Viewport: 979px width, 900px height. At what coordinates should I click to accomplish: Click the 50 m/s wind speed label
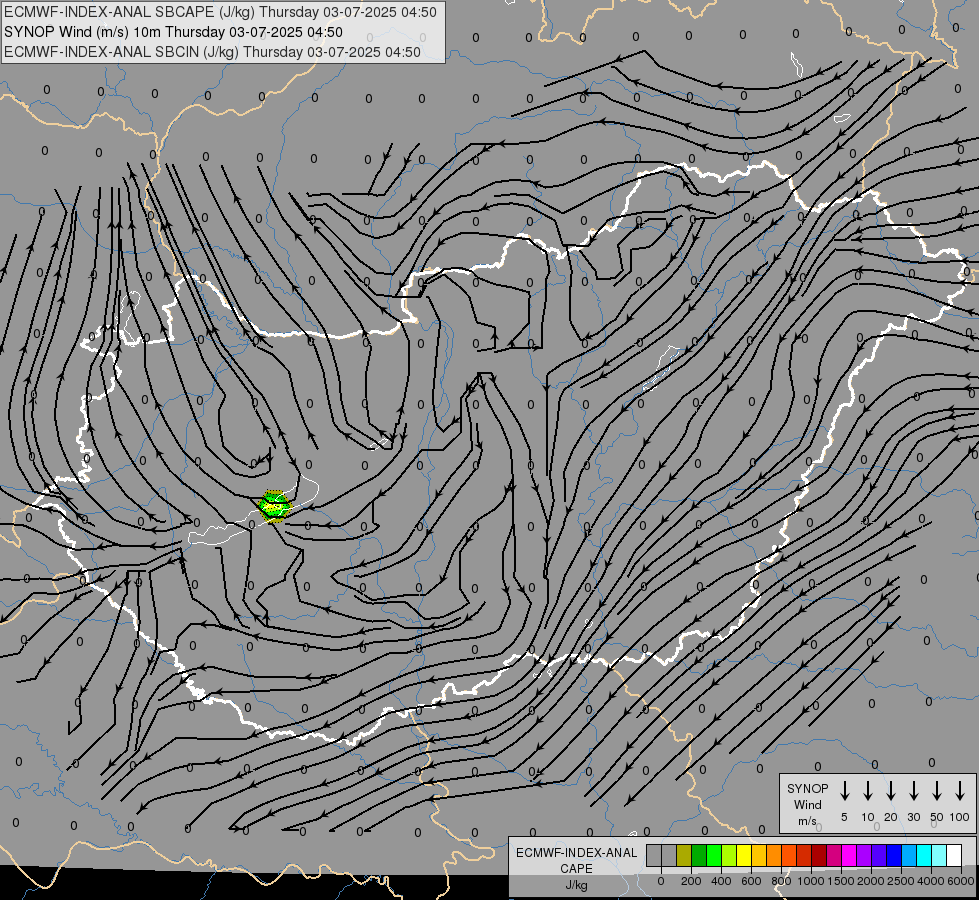point(937,817)
